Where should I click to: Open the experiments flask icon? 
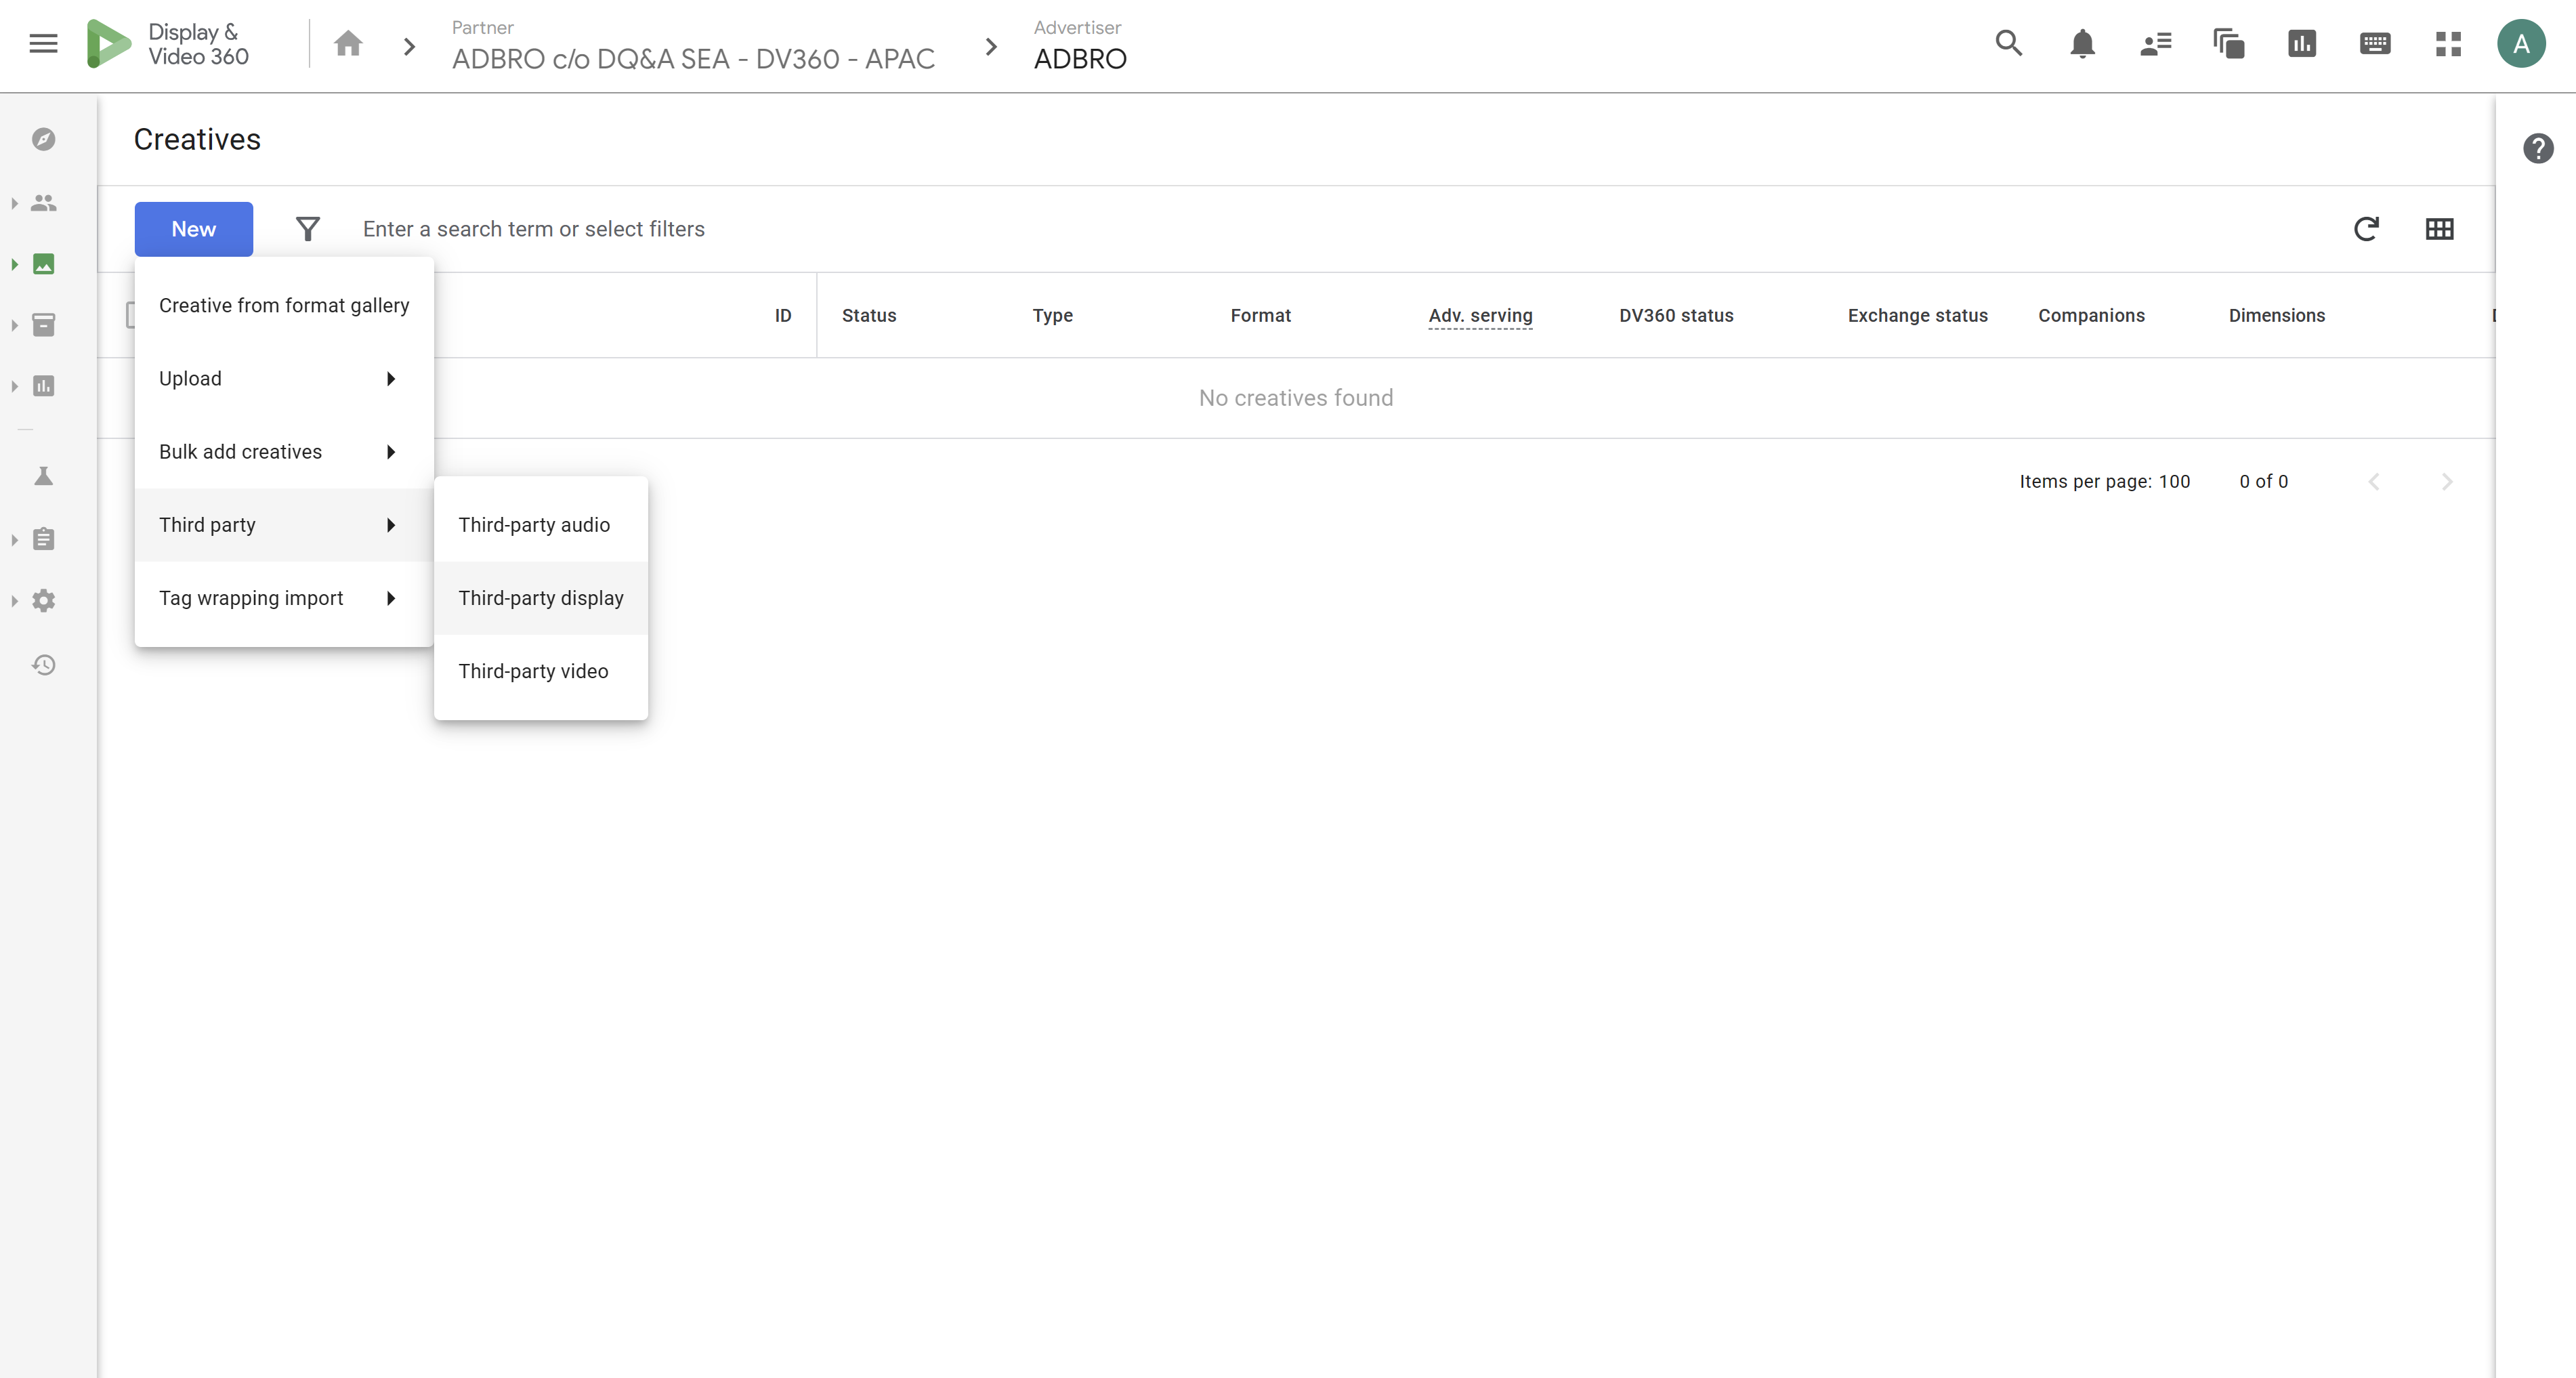43,475
